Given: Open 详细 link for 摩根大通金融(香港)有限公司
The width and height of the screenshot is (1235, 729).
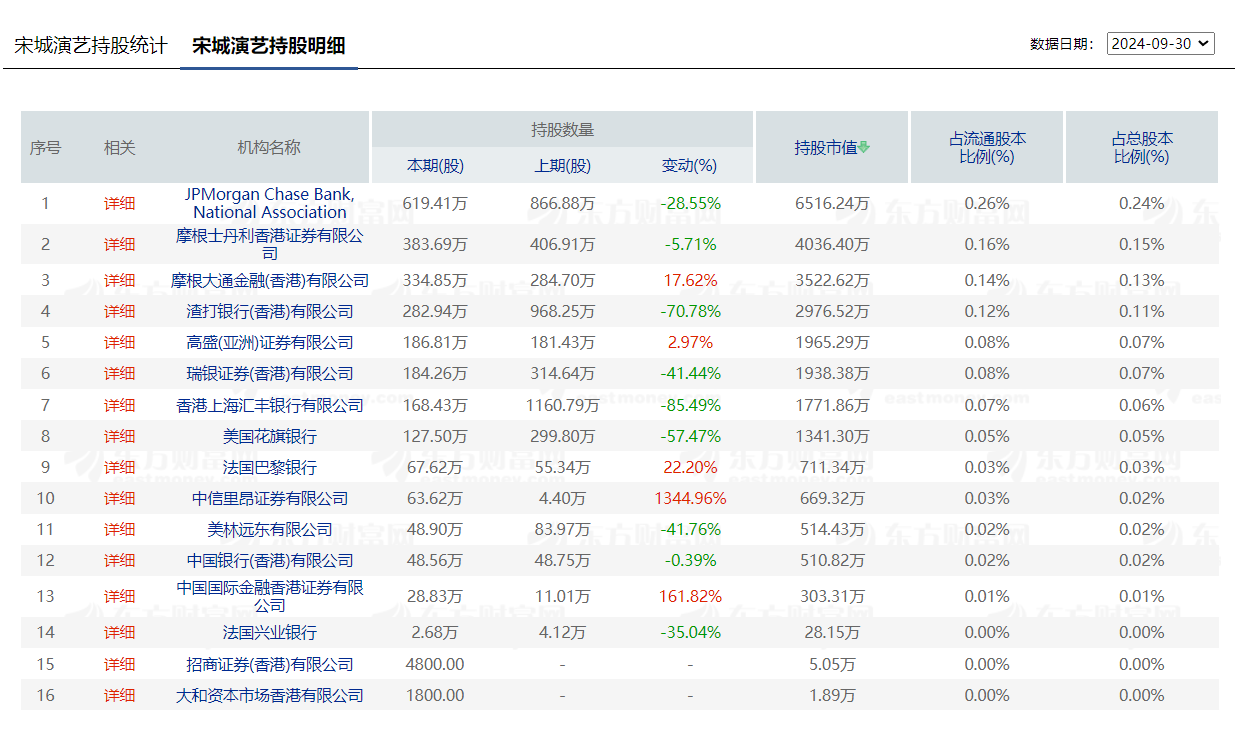Looking at the screenshot, I should coord(119,280).
